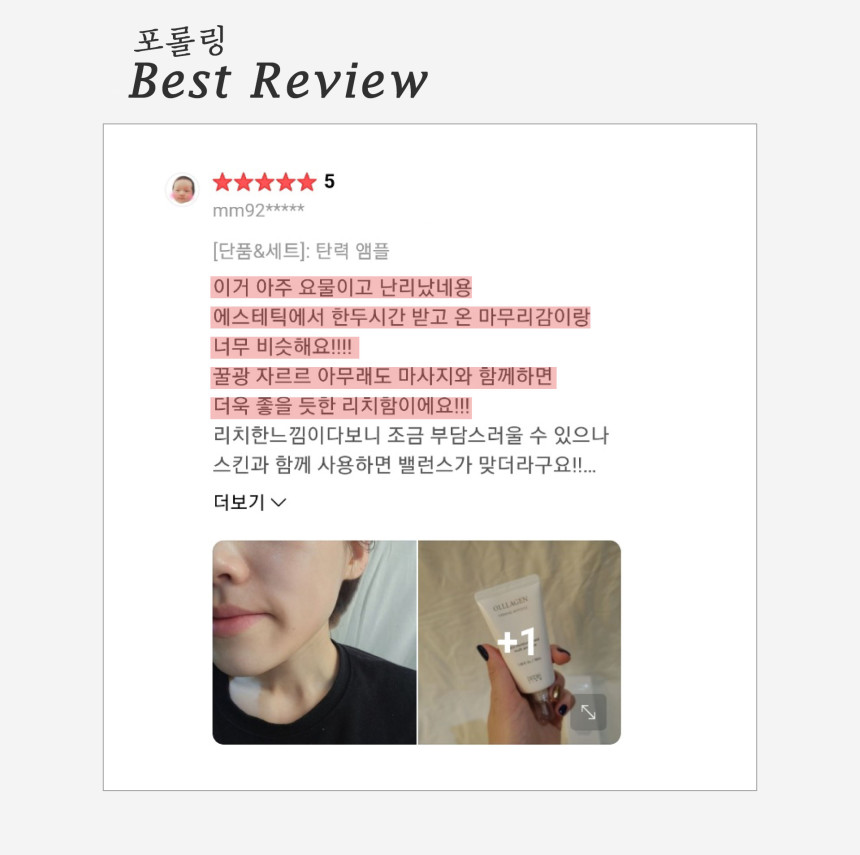Click the 더보기 text to show more

pos(239,502)
